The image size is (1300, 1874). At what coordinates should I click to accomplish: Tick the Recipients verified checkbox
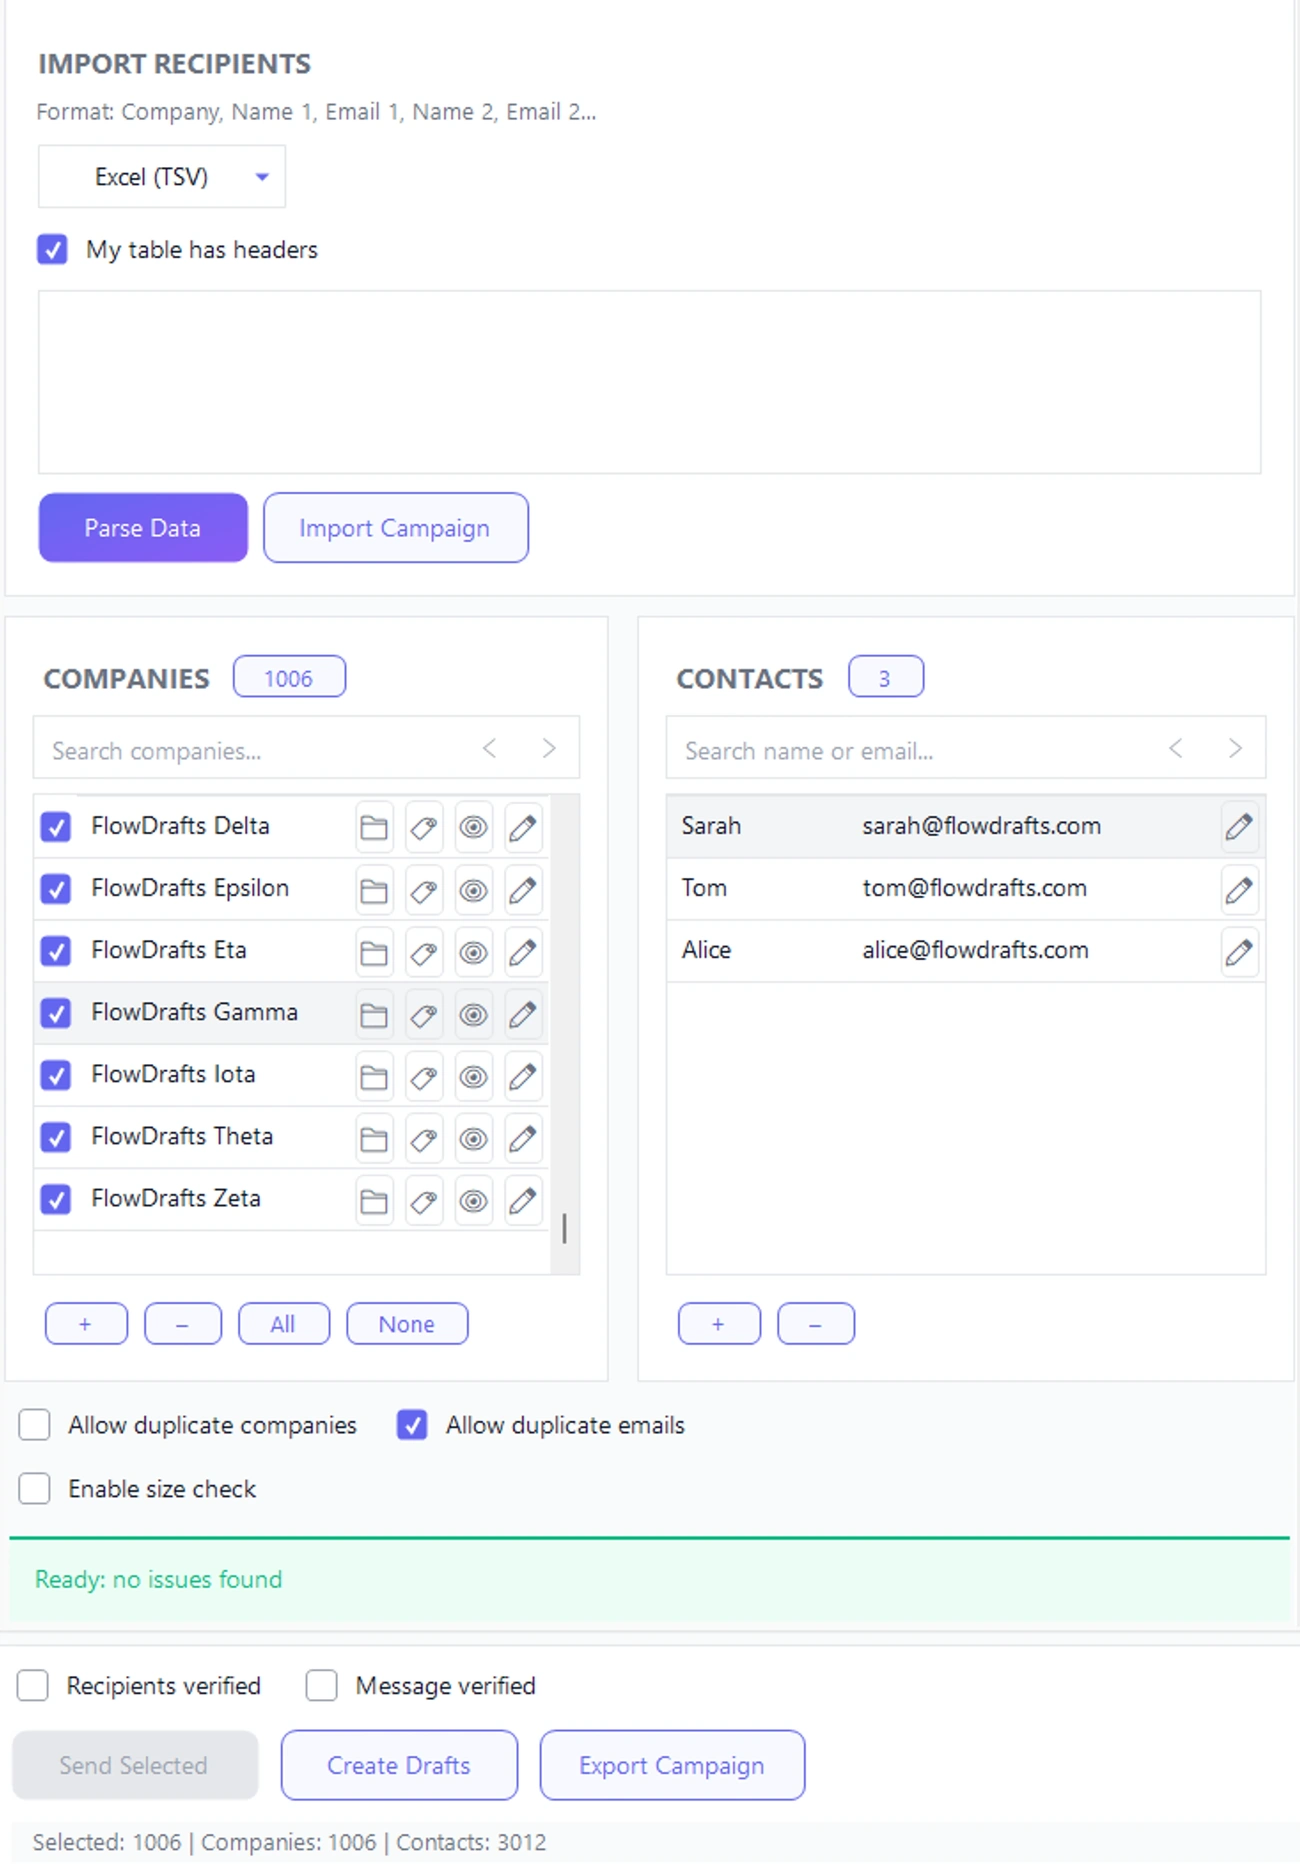[x=33, y=1685]
